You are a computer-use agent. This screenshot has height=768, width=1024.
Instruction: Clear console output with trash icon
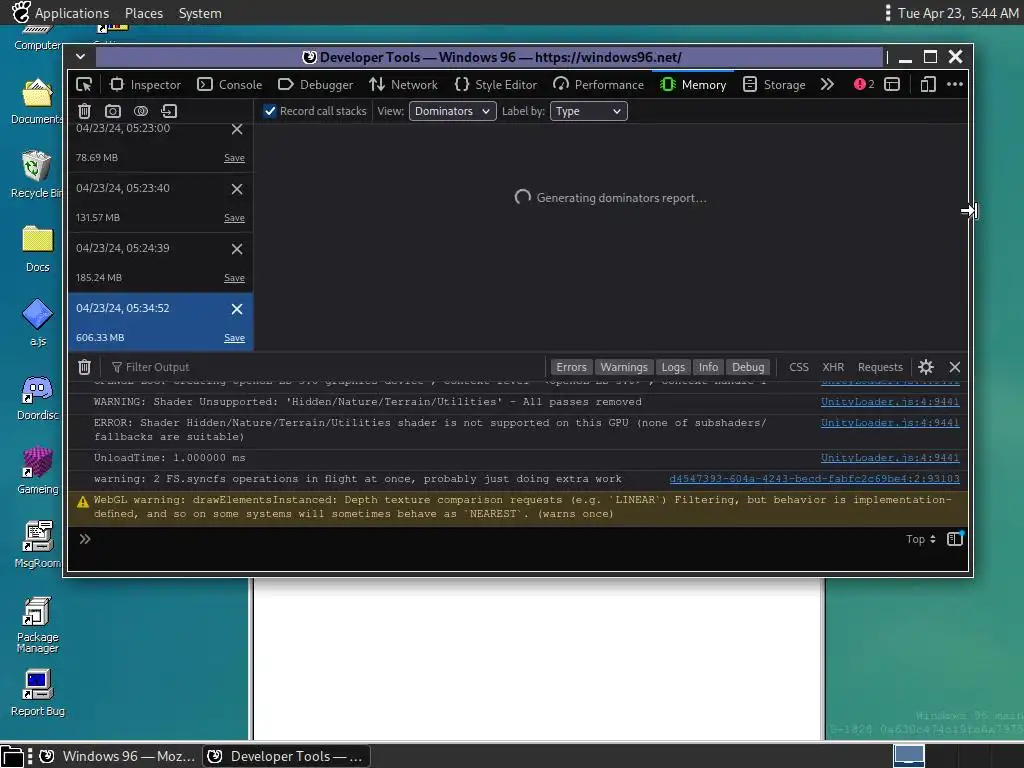84,367
